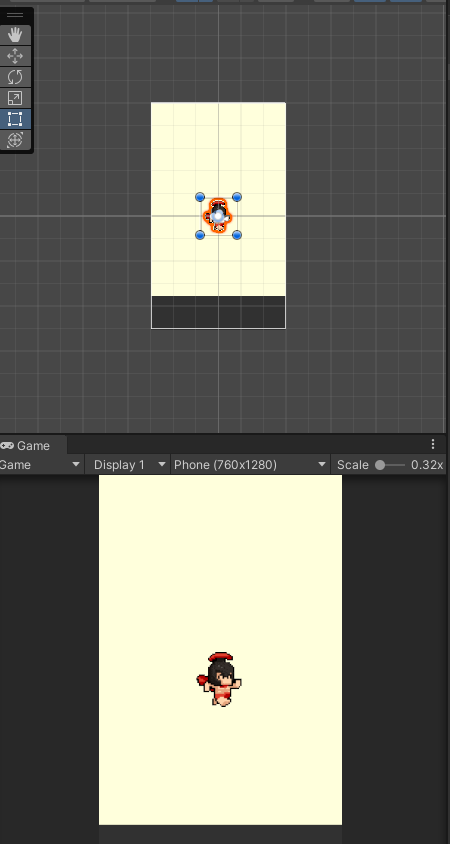Viewport: 450px width, 844px height.
Task: Select the Rect tool
Action: (15, 119)
